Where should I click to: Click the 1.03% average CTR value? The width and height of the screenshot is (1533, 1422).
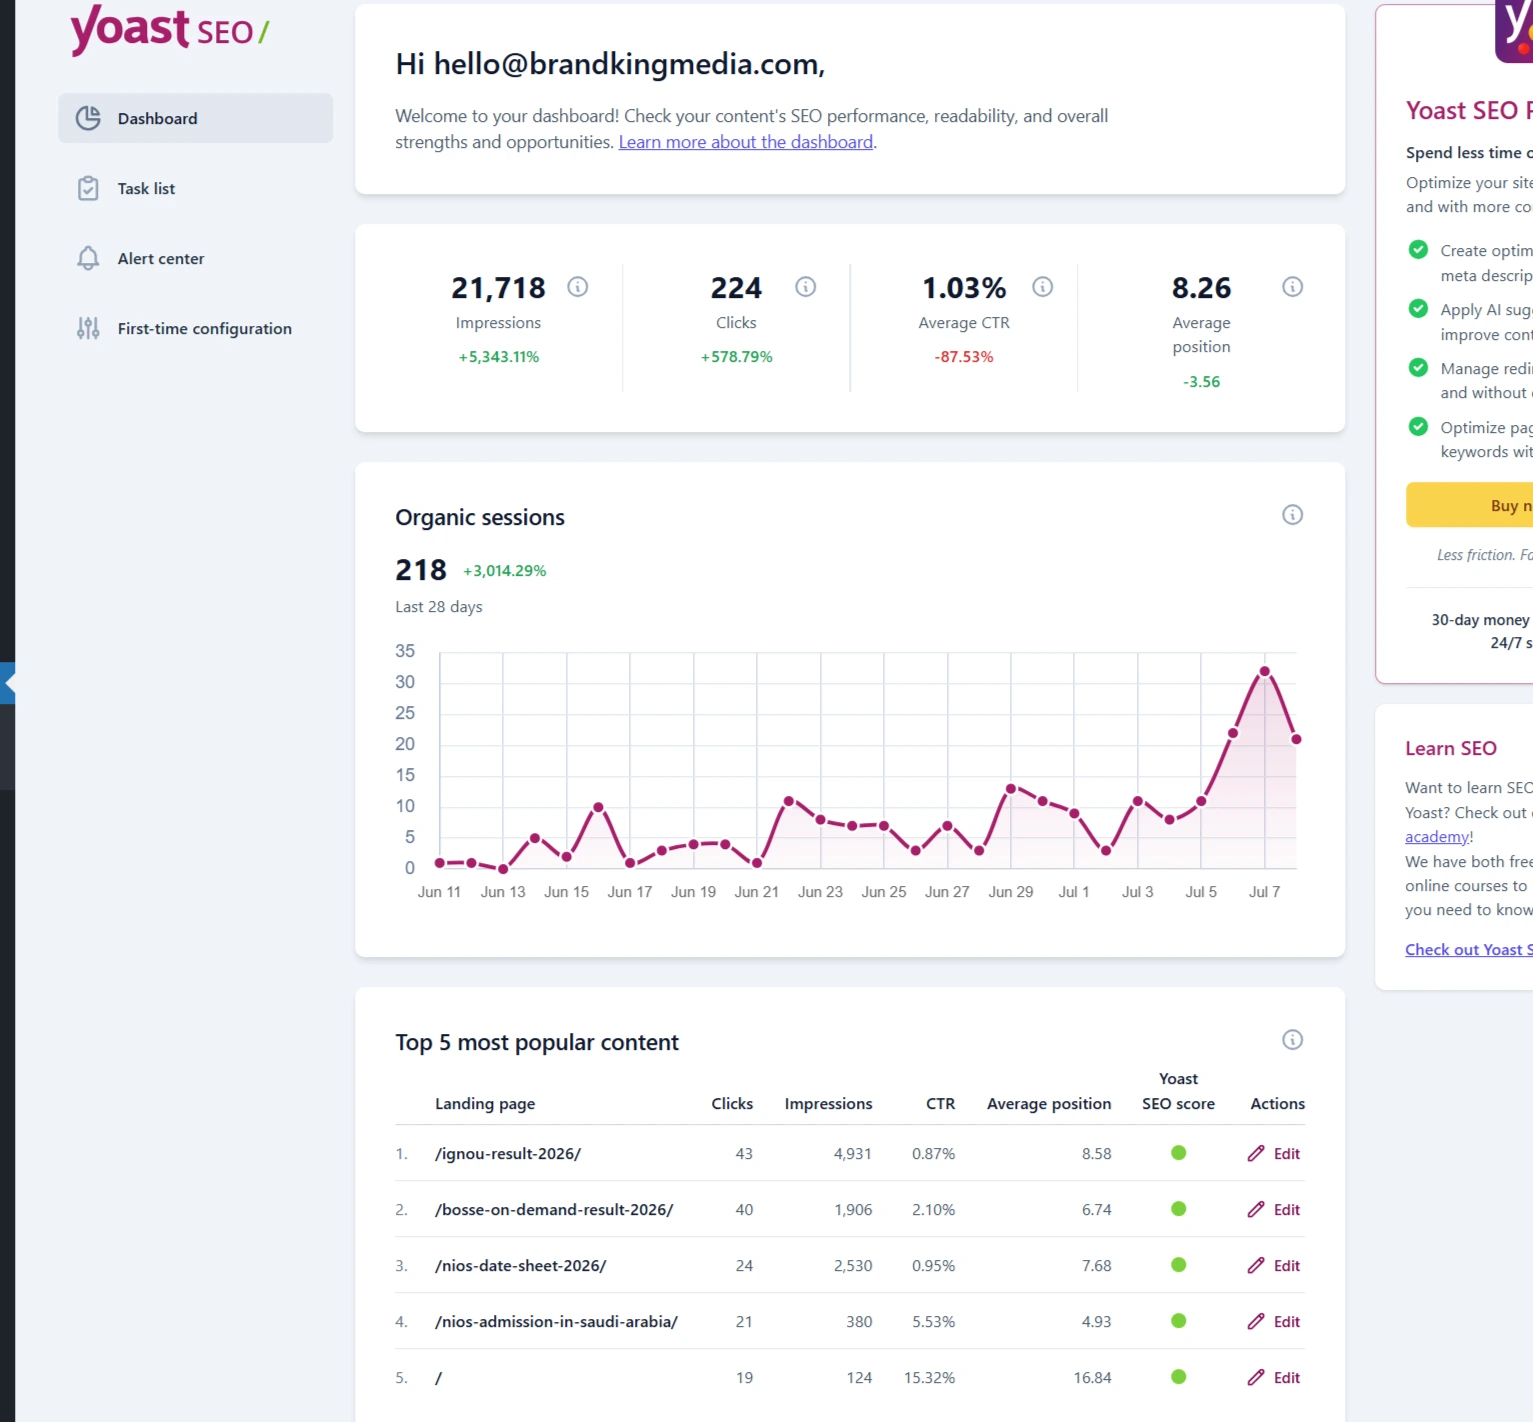(x=964, y=288)
